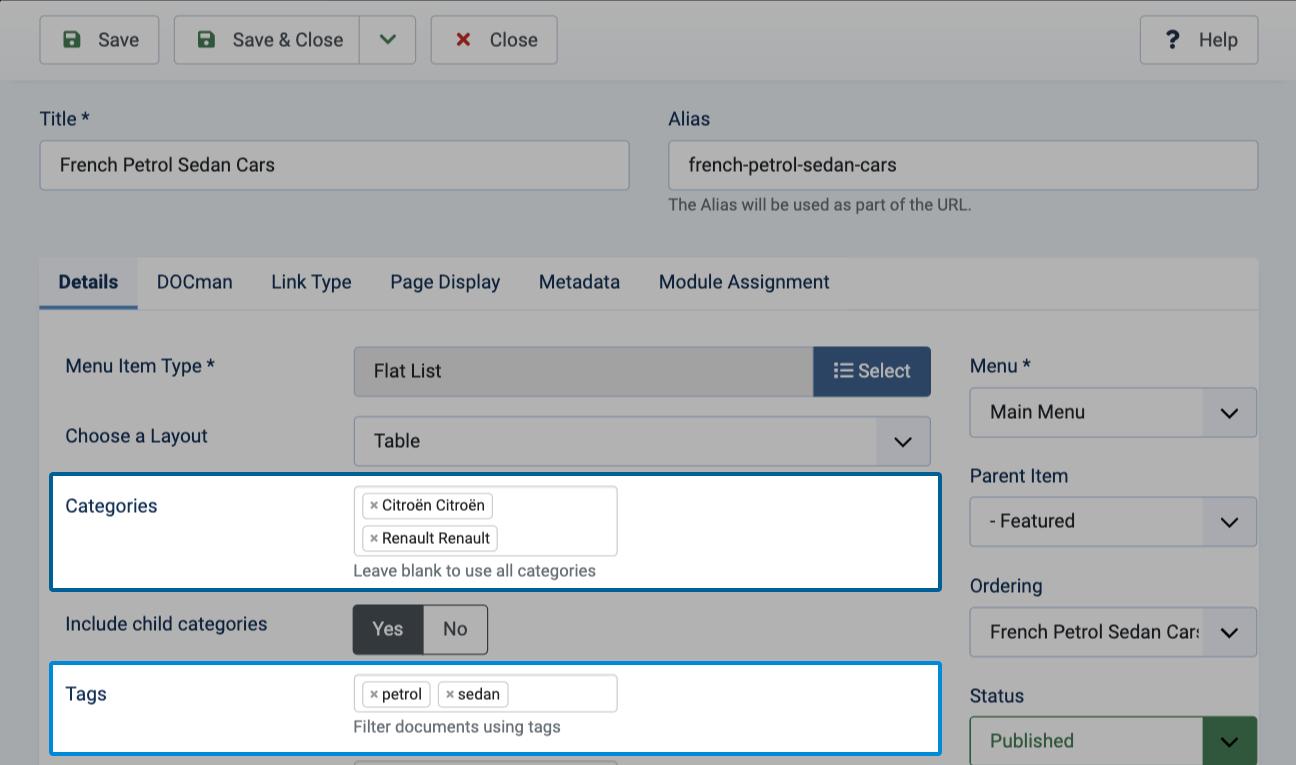
Task: Open Help with the question mark
Action: 1199,40
